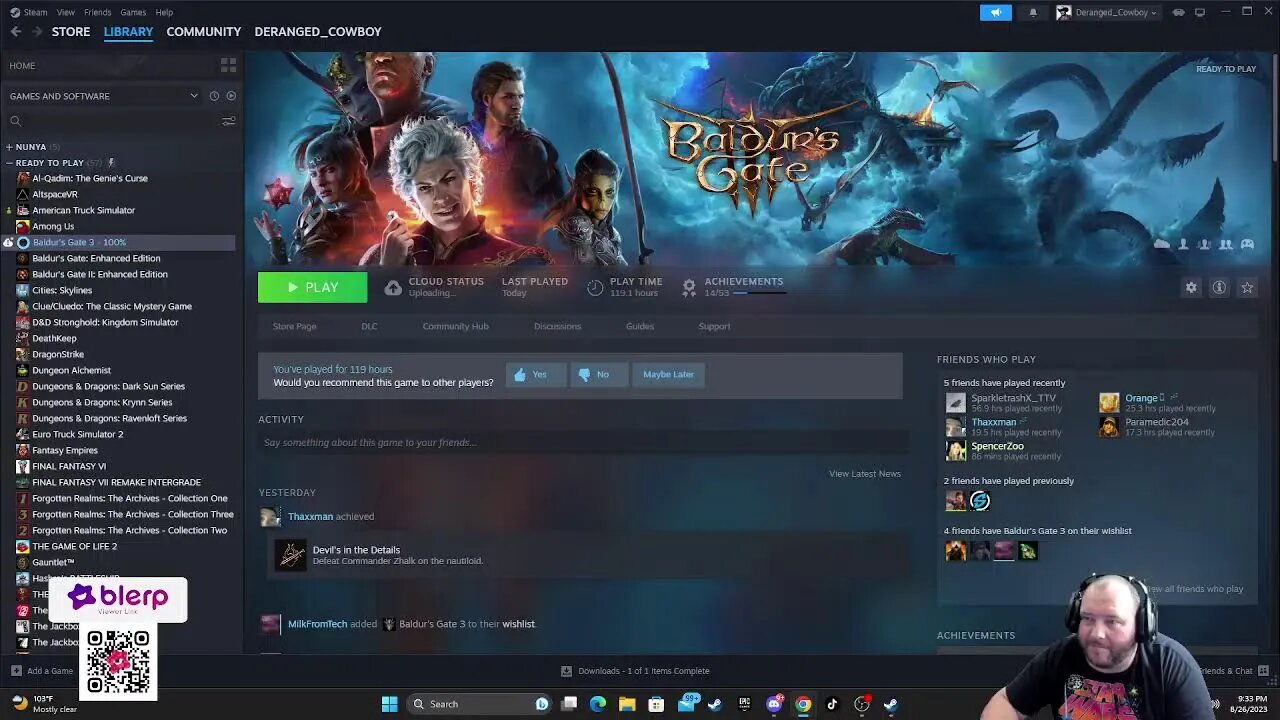Open the Guides link
1280x720 pixels.
(640, 326)
